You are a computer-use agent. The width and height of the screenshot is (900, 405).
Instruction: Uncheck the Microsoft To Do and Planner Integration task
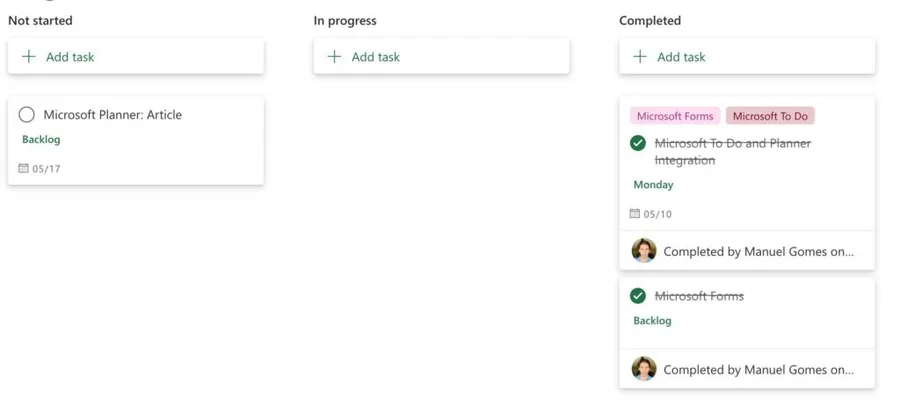638,144
